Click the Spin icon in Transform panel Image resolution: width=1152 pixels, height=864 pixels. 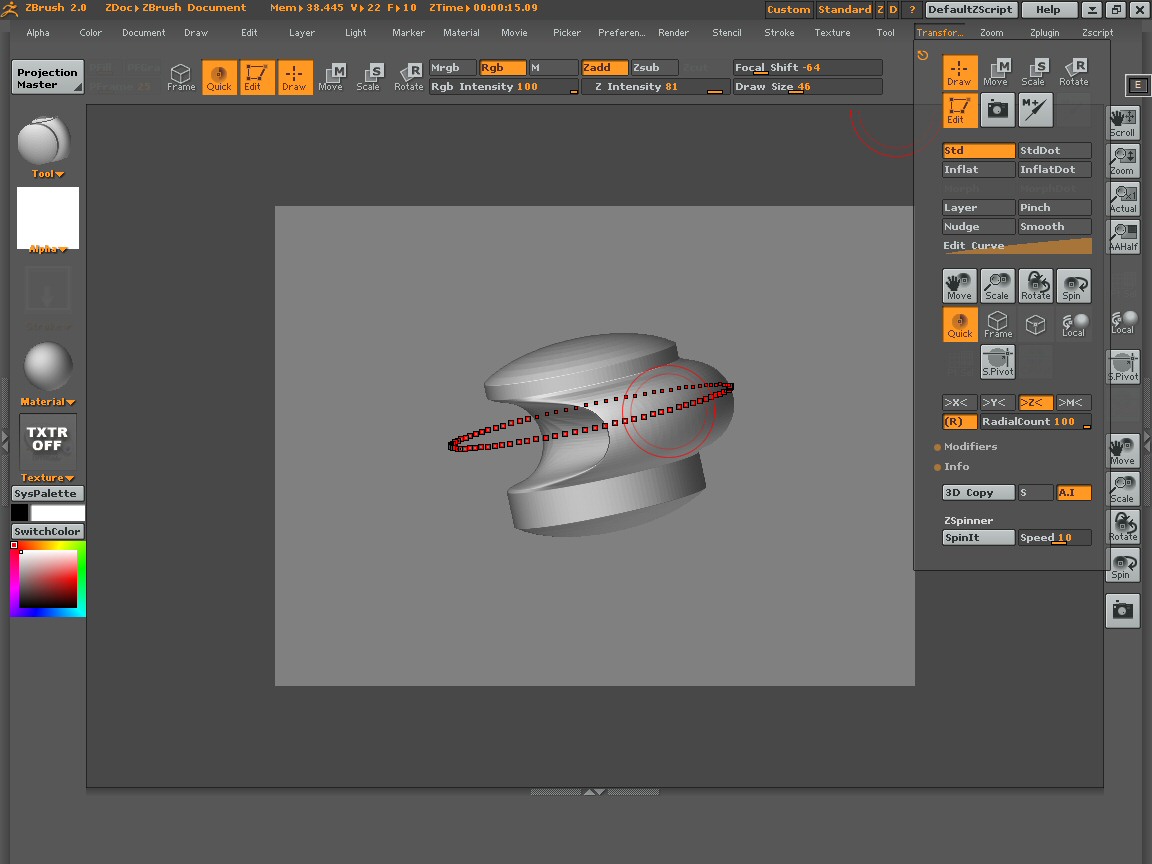tap(1073, 287)
